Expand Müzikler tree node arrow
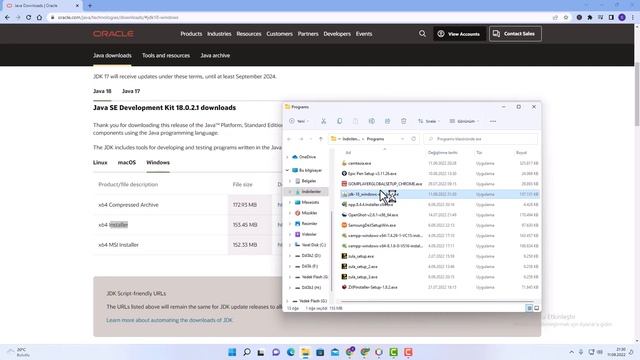 pos(290,213)
